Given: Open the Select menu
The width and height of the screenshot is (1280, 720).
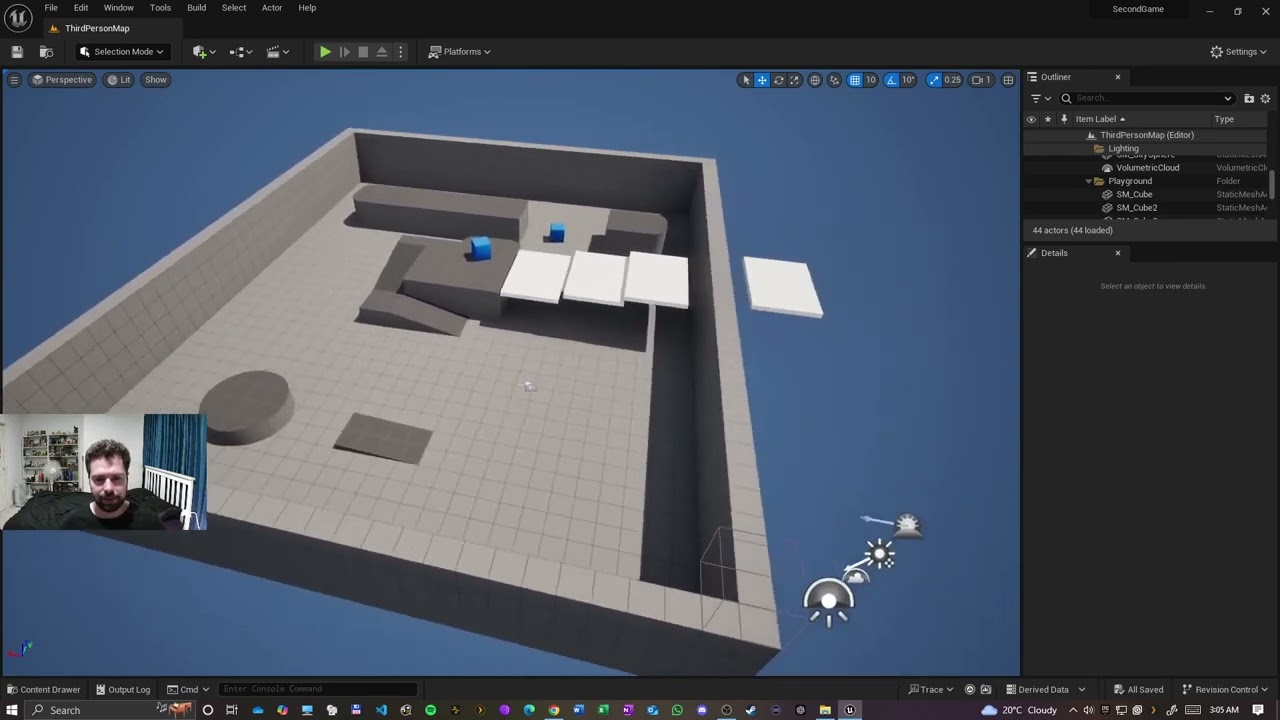Looking at the screenshot, I should point(234,8).
